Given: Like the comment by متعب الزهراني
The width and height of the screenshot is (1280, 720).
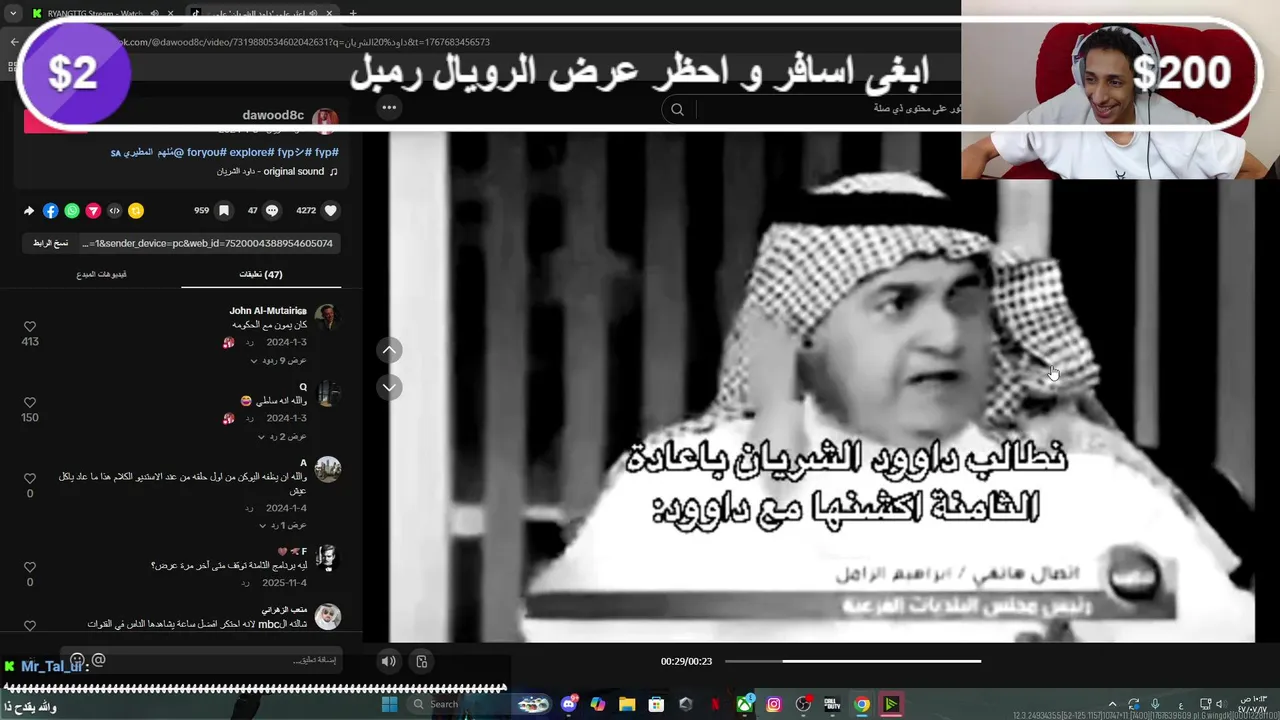Looking at the screenshot, I should click(x=30, y=626).
